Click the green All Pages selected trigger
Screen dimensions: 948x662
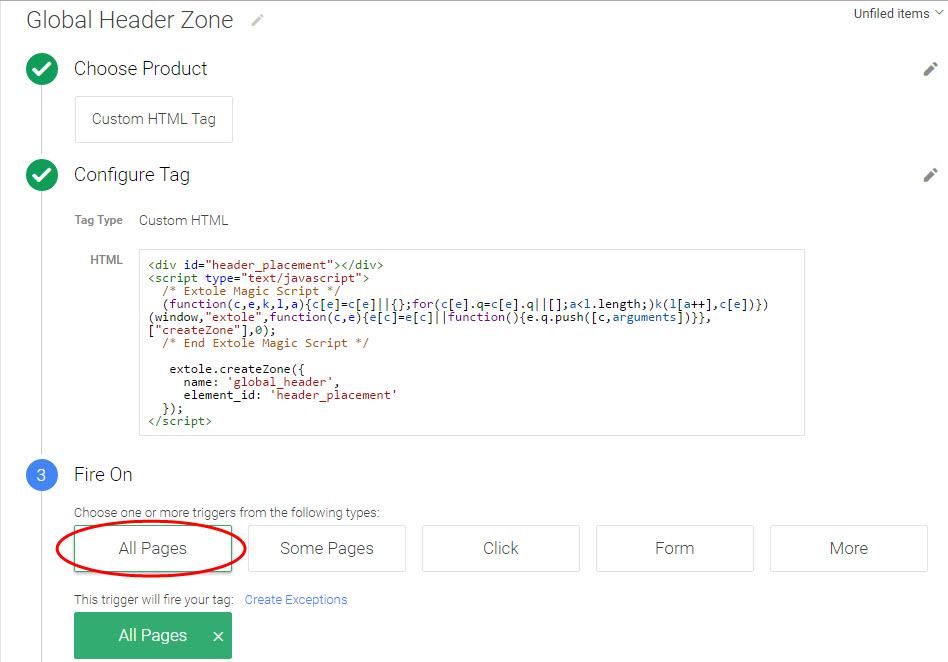click(x=153, y=635)
